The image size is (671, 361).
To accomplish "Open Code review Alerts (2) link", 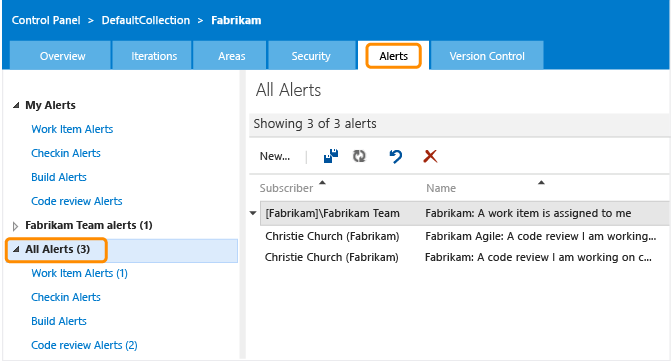I will [84, 345].
